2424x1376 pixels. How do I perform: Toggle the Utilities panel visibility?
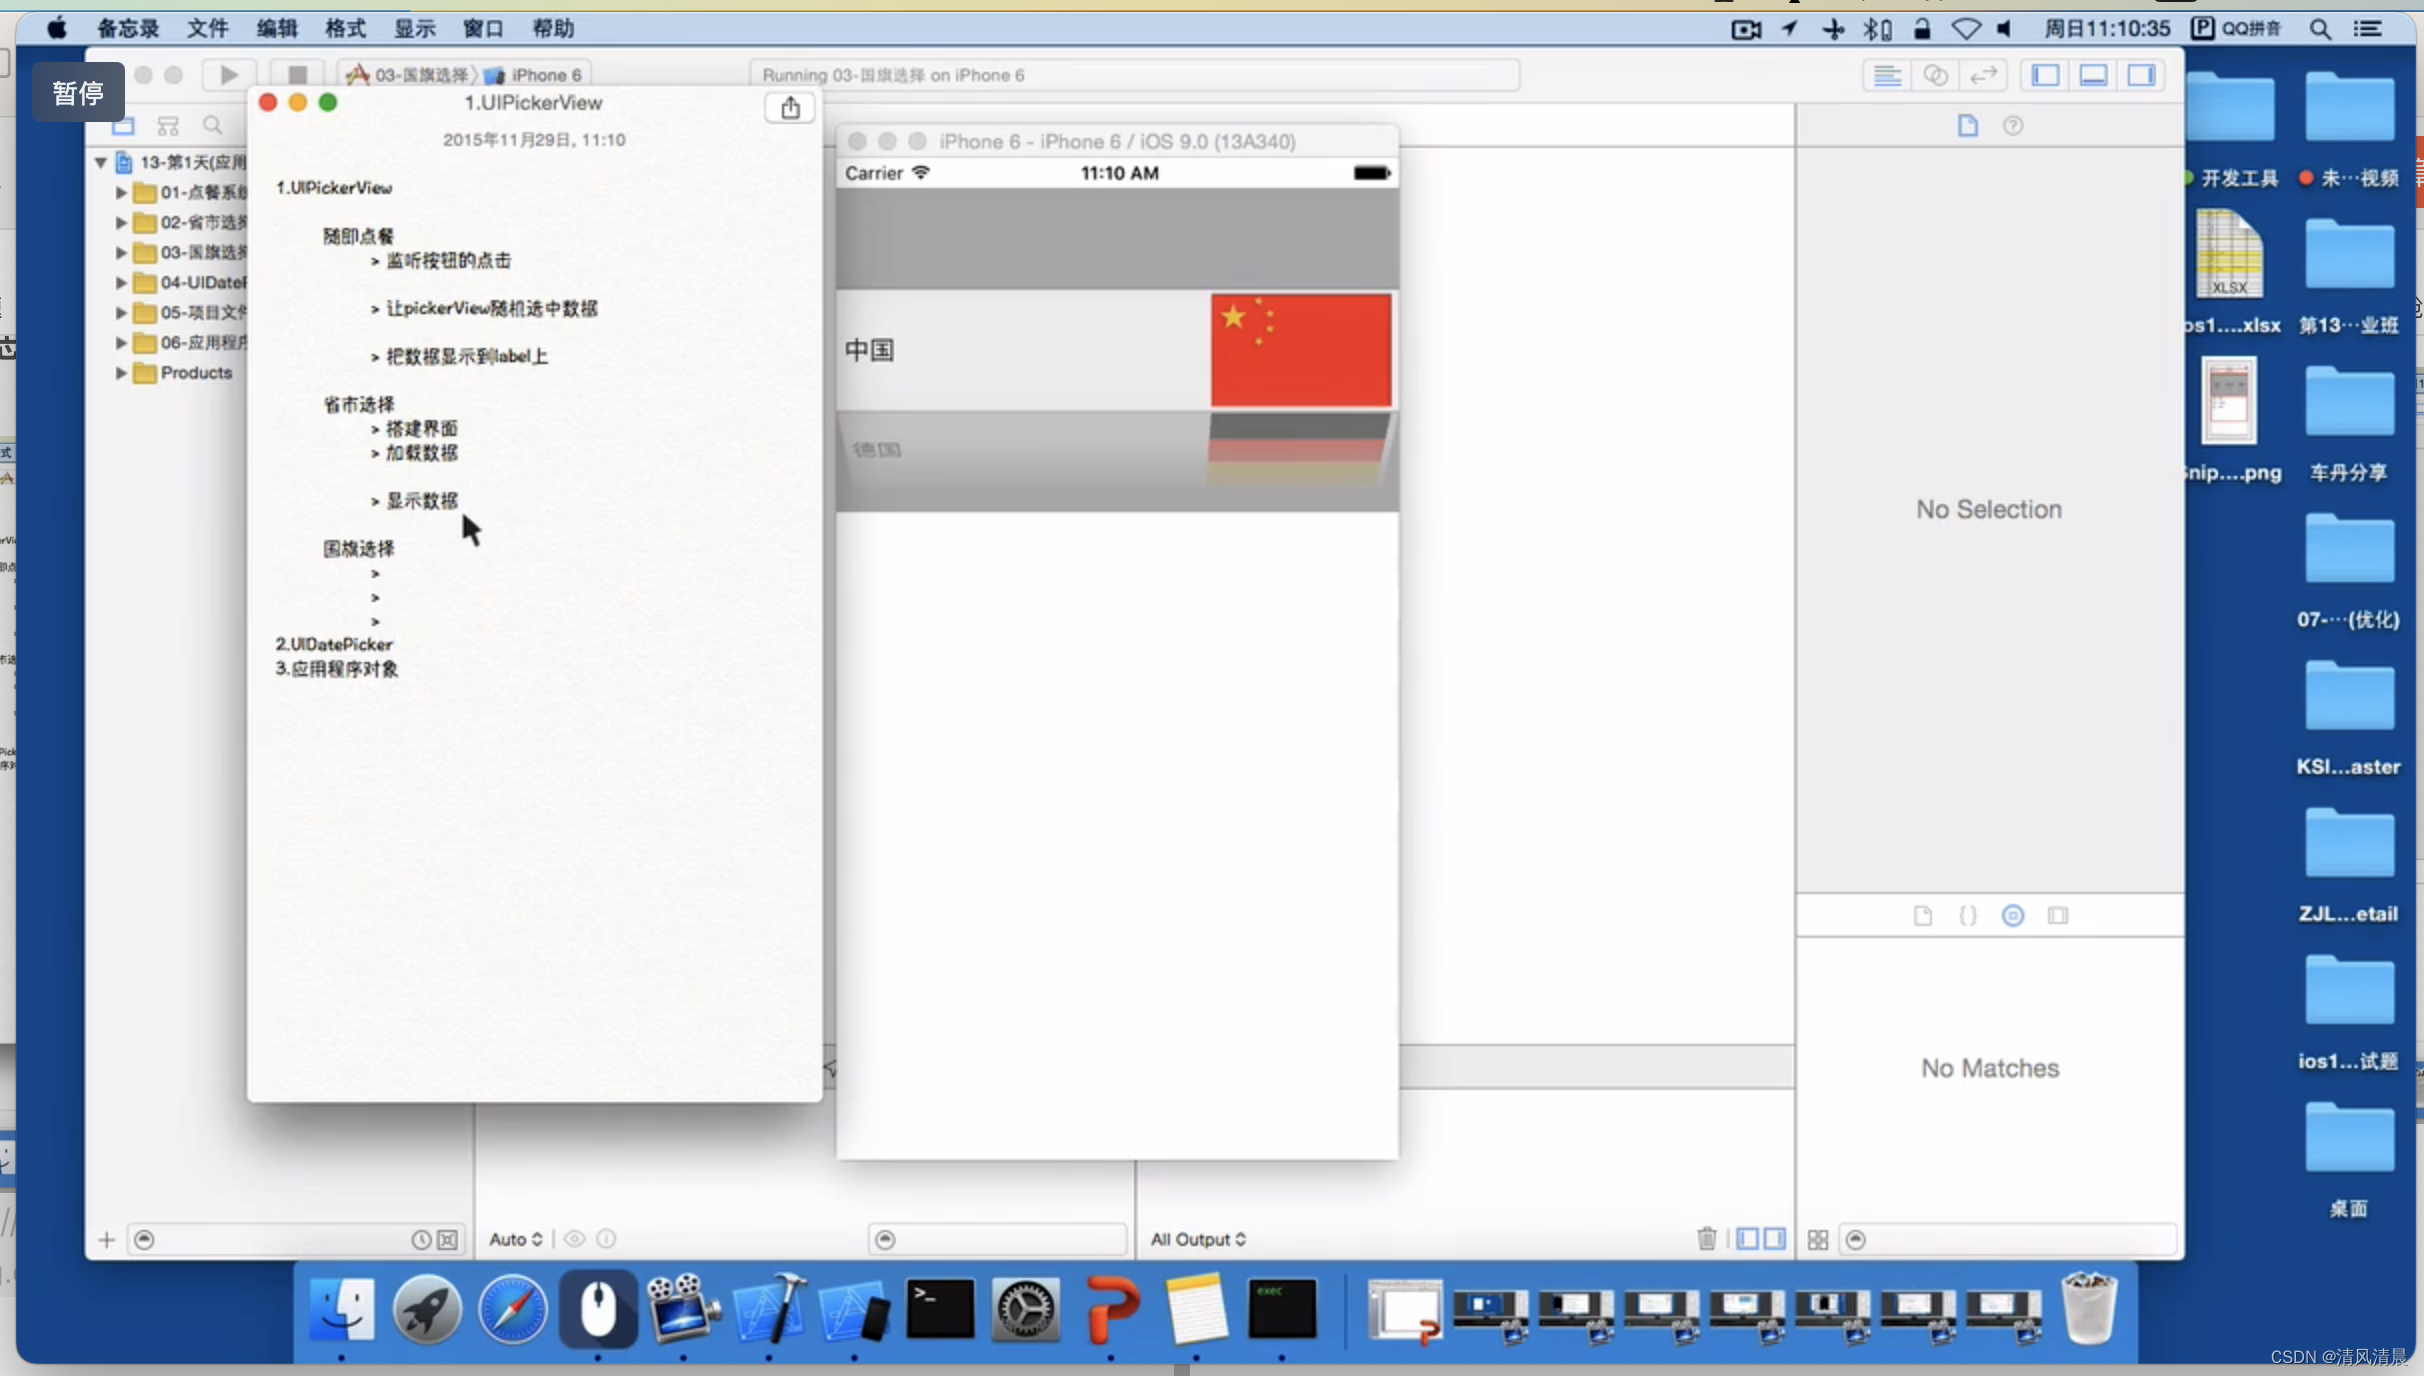2141,75
